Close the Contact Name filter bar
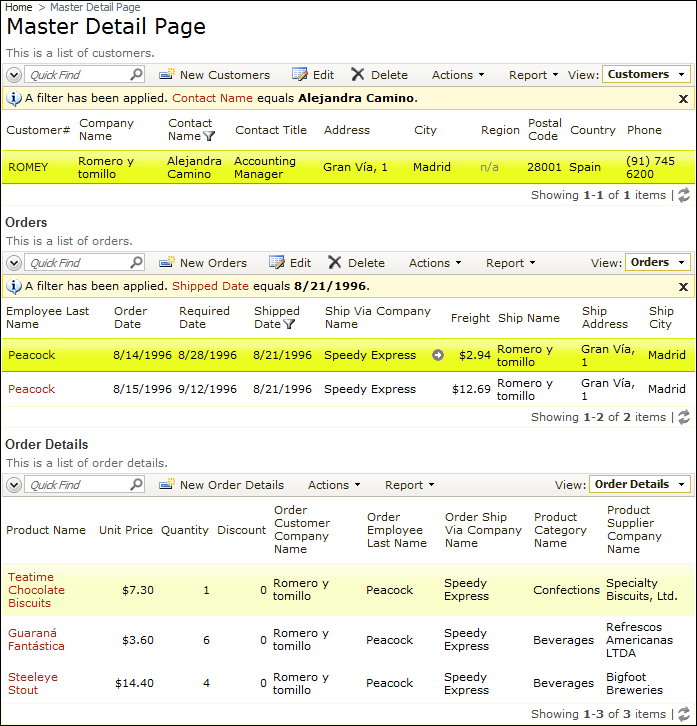Screen dimensions: 697x726 (x=683, y=99)
